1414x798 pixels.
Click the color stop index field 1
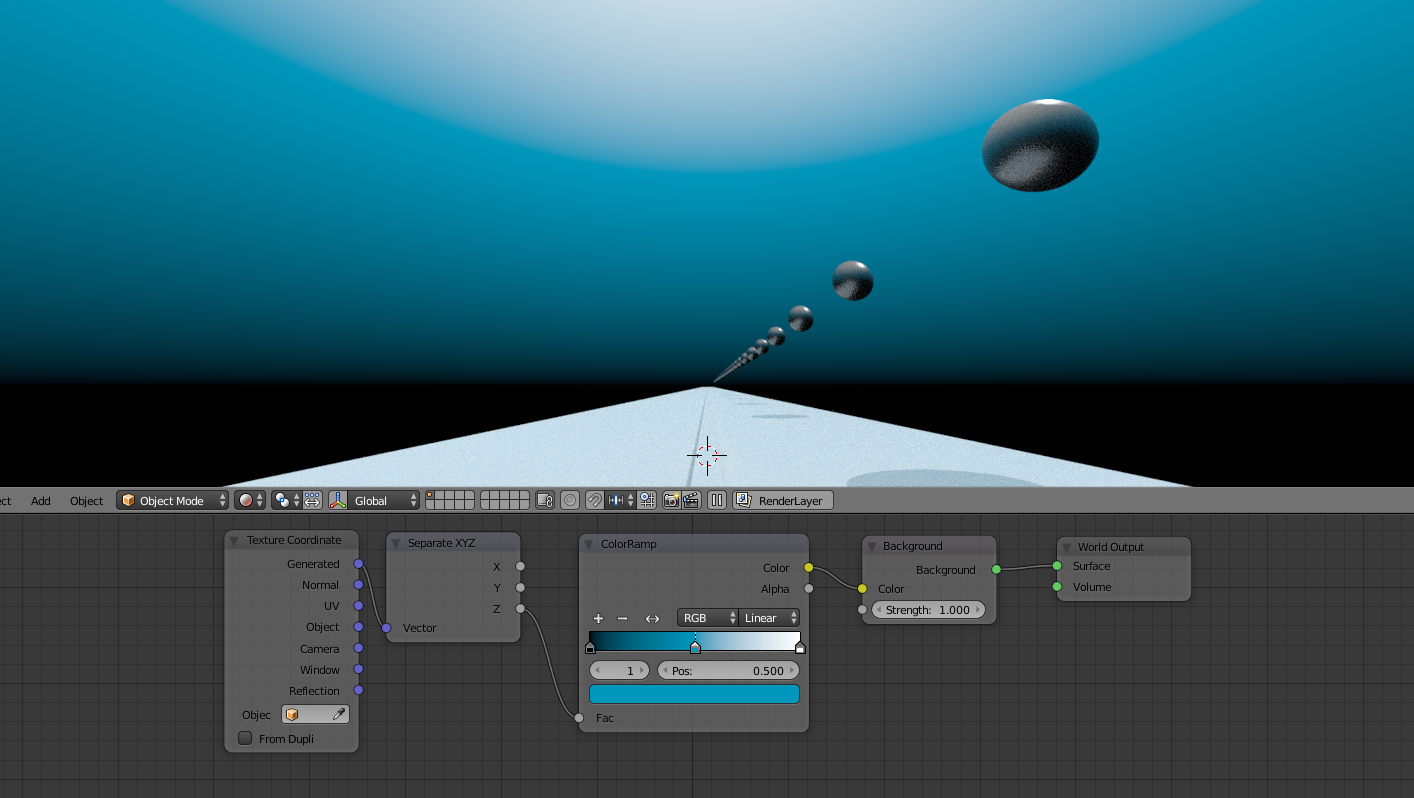coord(620,670)
